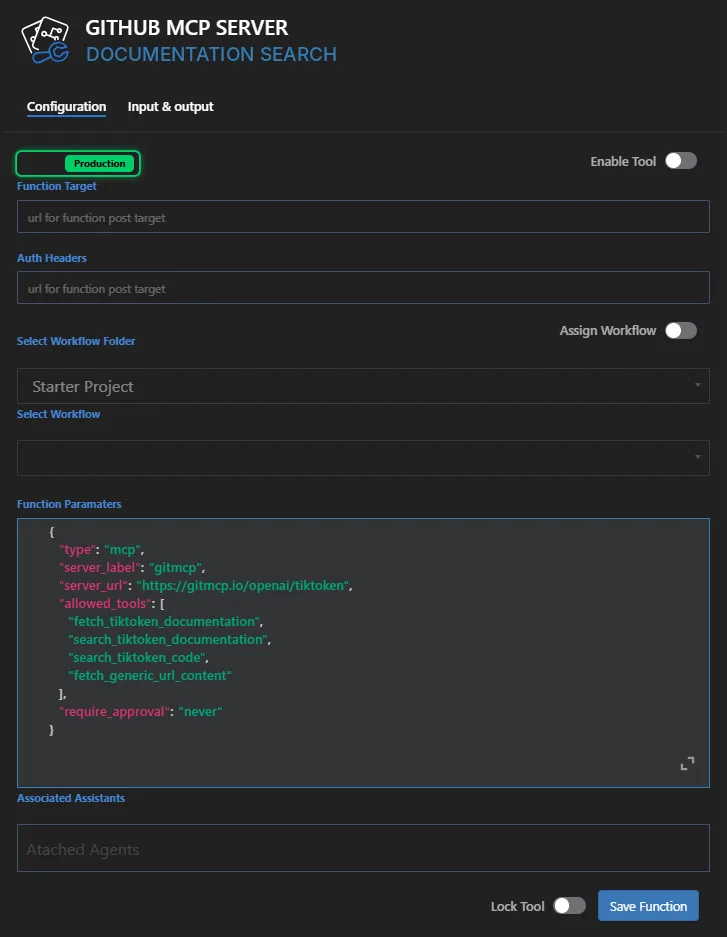Click the "fetch_generic_url_content" entry
Screen dimensions: 727x937
tap(150, 675)
